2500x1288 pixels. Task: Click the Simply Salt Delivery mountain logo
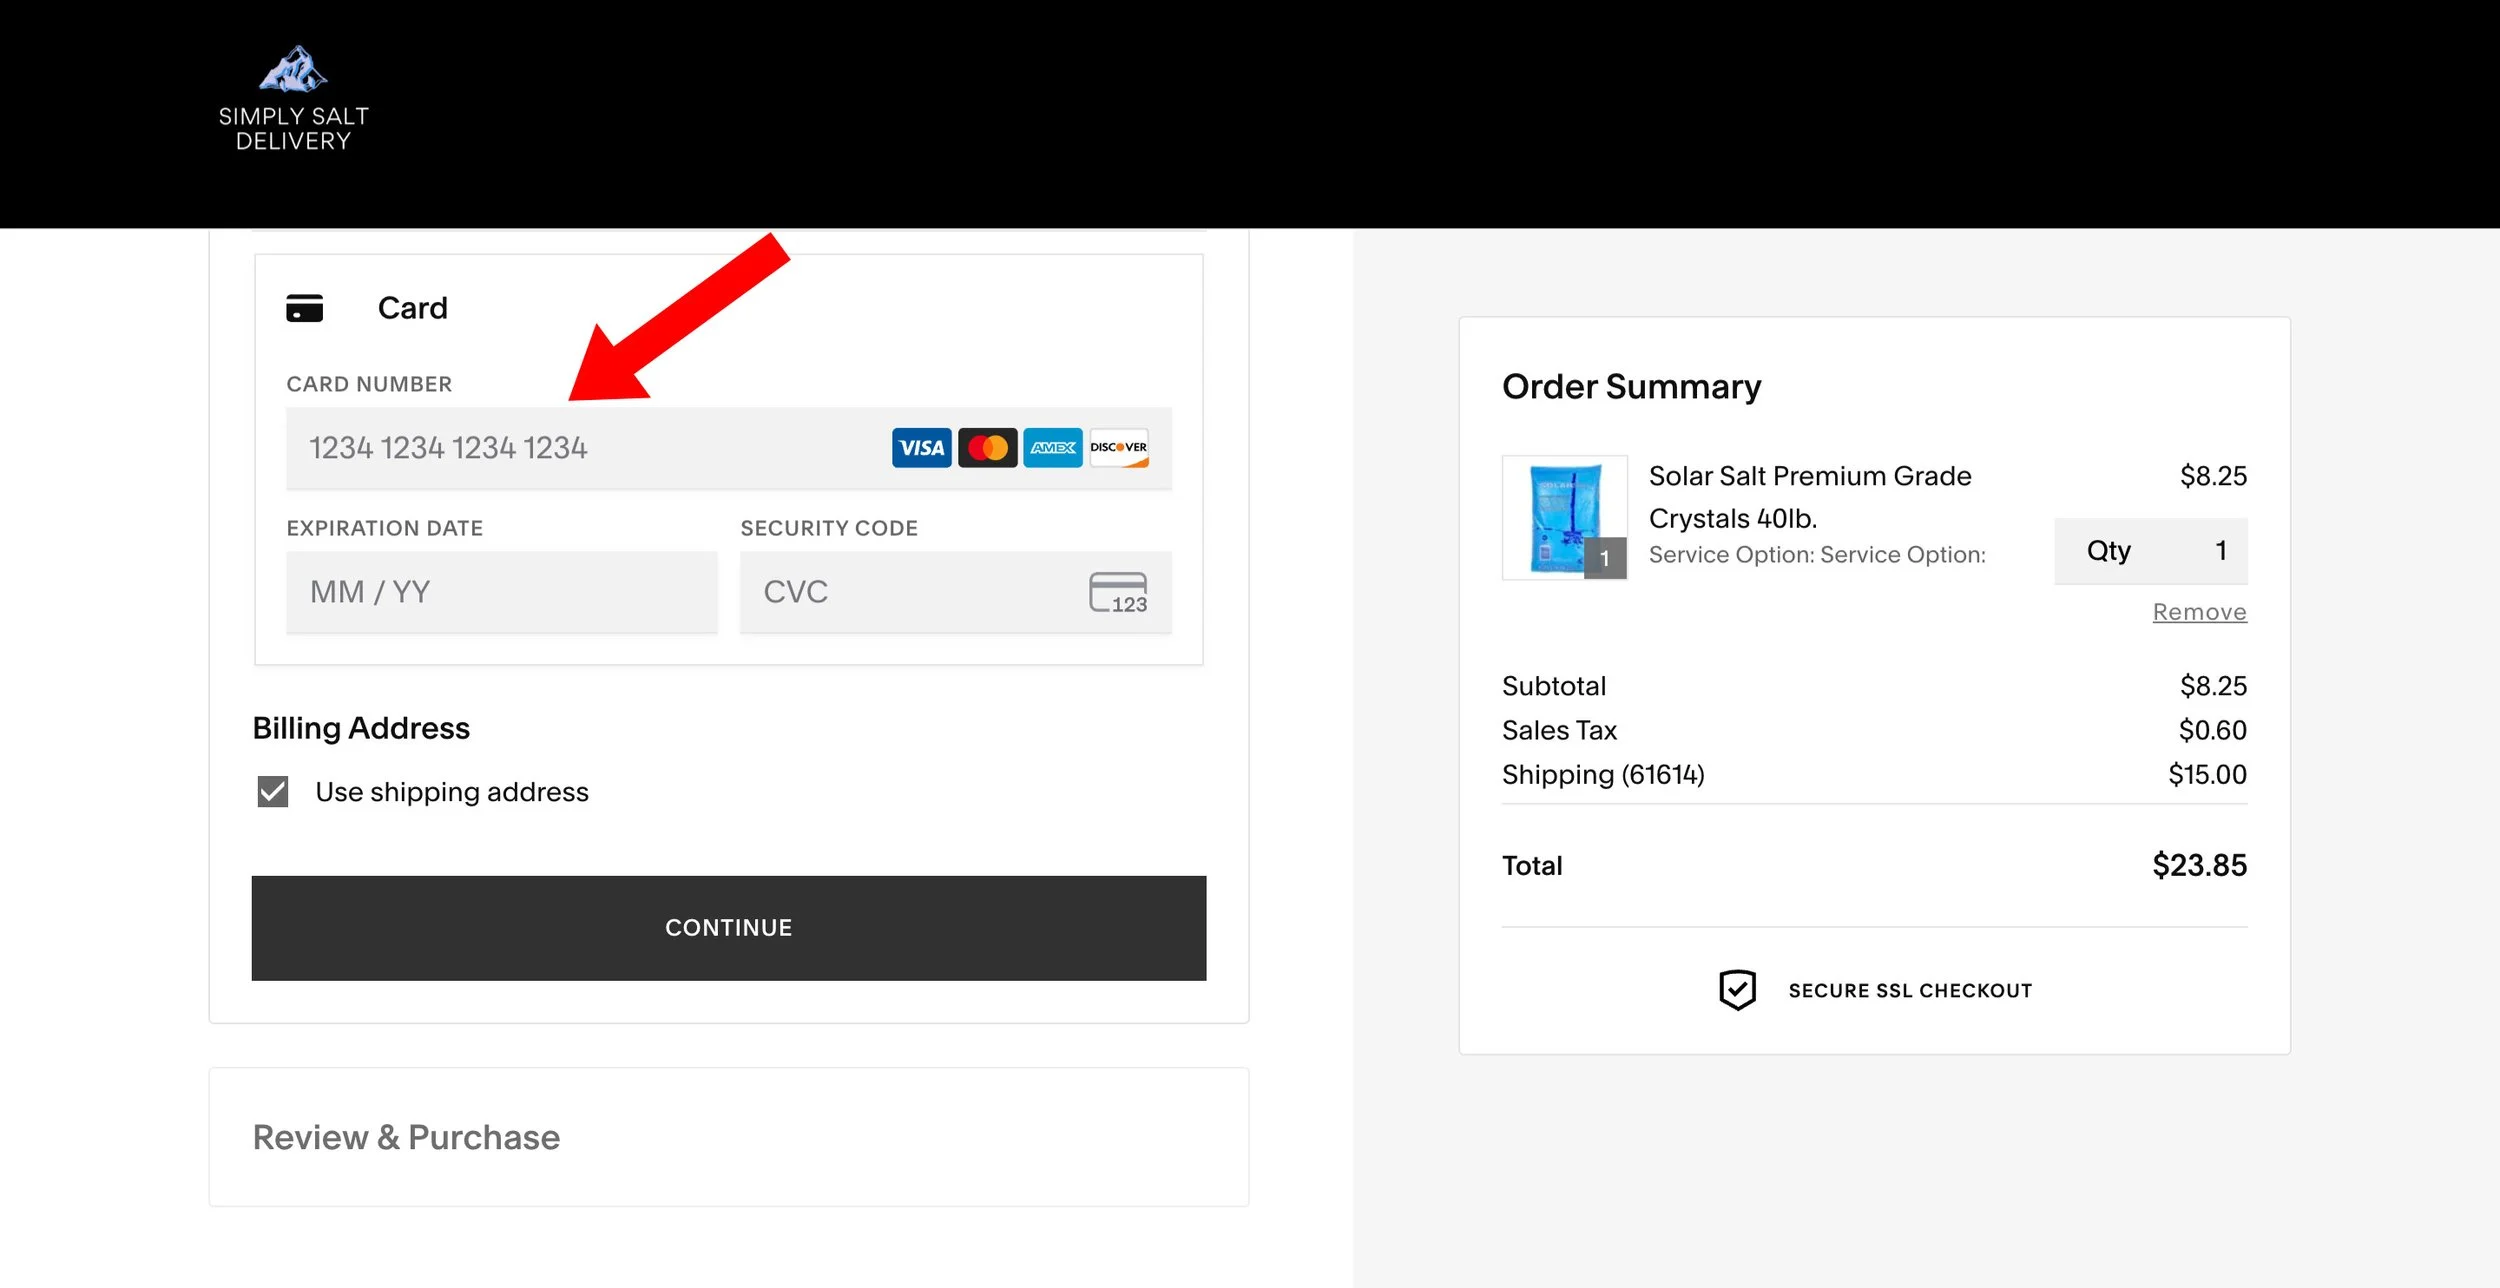point(292,70)
